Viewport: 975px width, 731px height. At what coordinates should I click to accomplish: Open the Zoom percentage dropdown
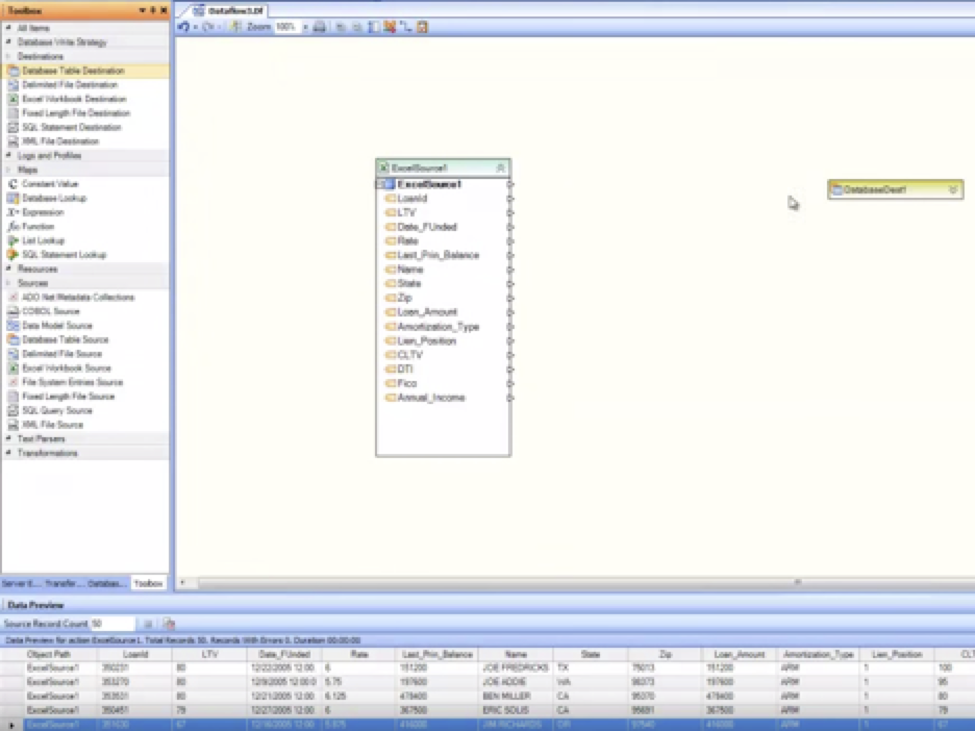[x=305, y=27]
